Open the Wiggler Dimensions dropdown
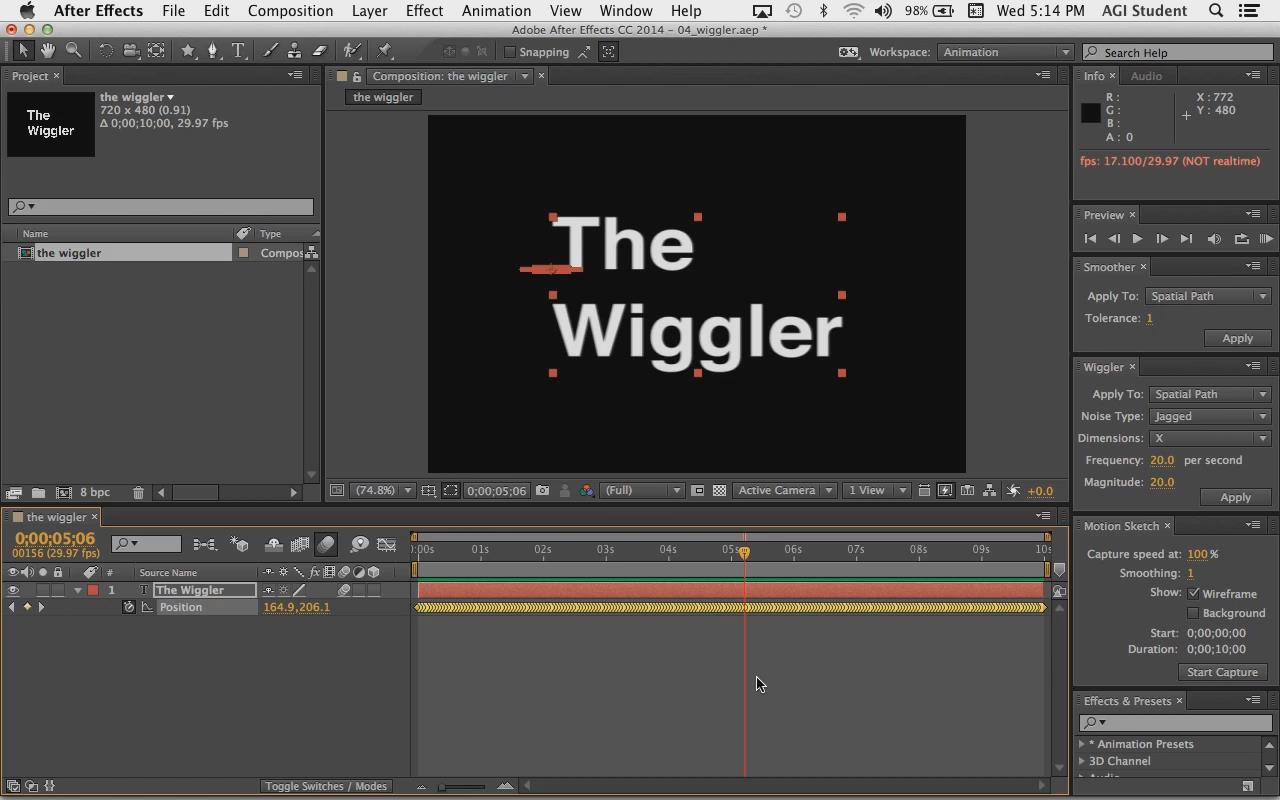Image resolution: width=1280 pixels, height=800 pixels. pos(1208,438)
